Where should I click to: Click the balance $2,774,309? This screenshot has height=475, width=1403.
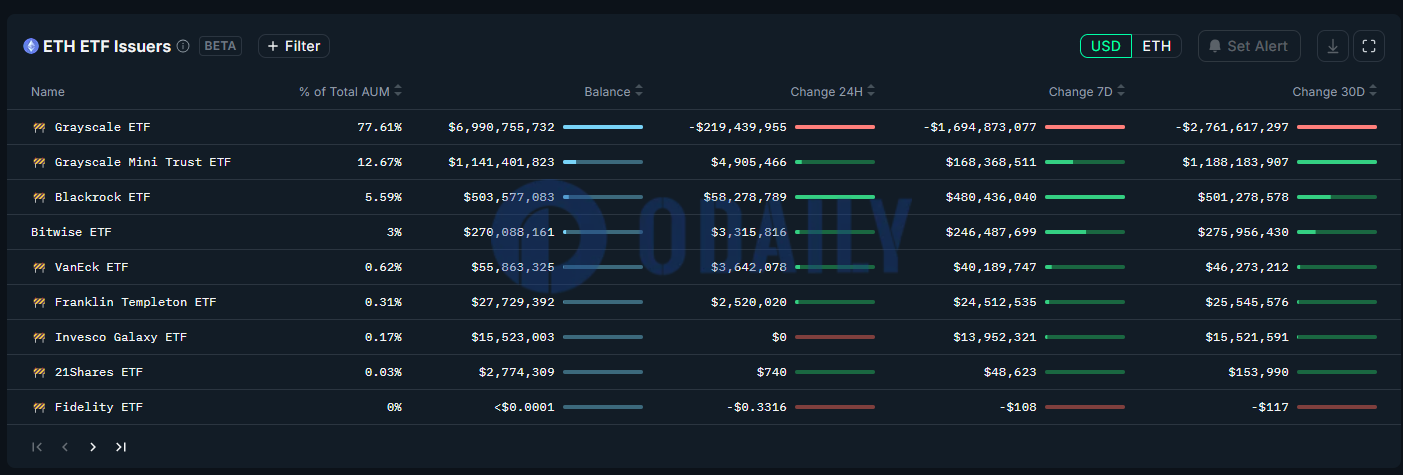point(517,372)
